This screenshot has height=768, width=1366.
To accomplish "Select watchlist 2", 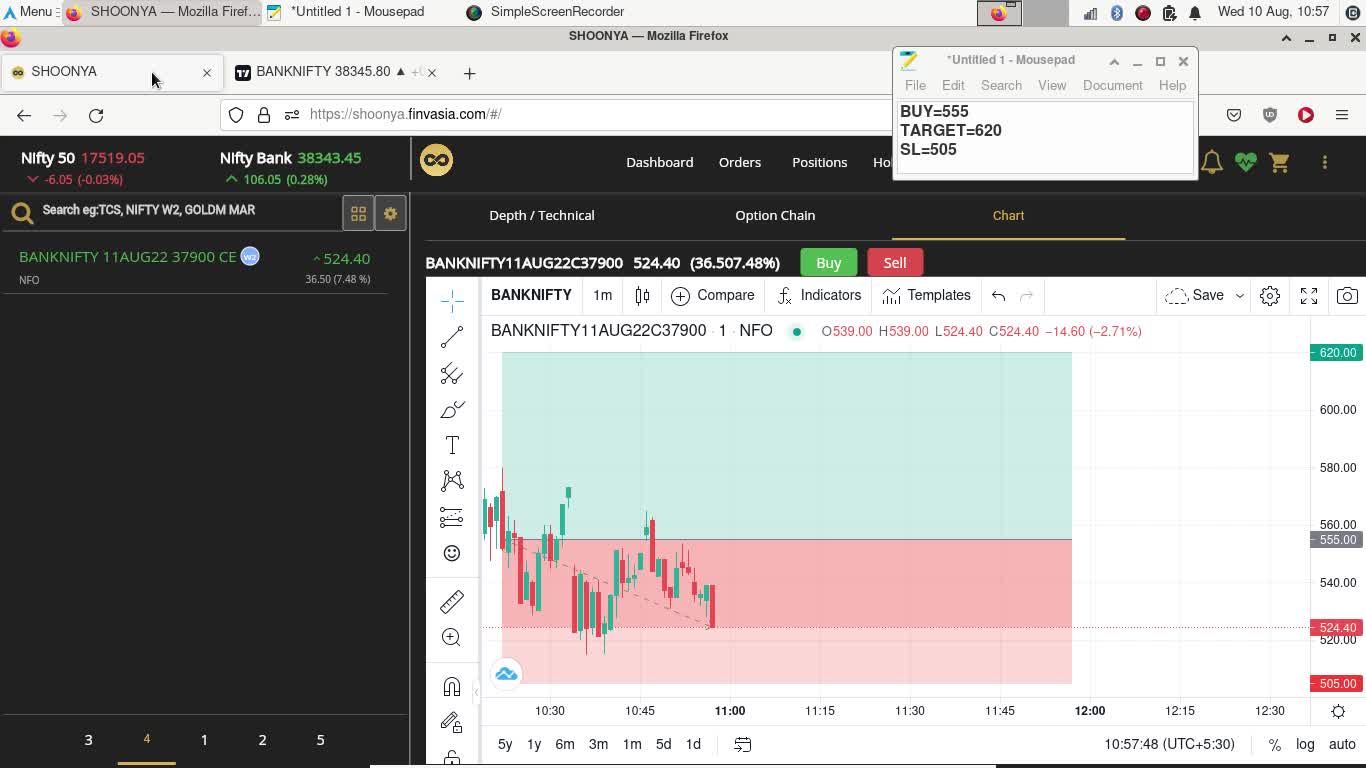I will click(262, 740).
